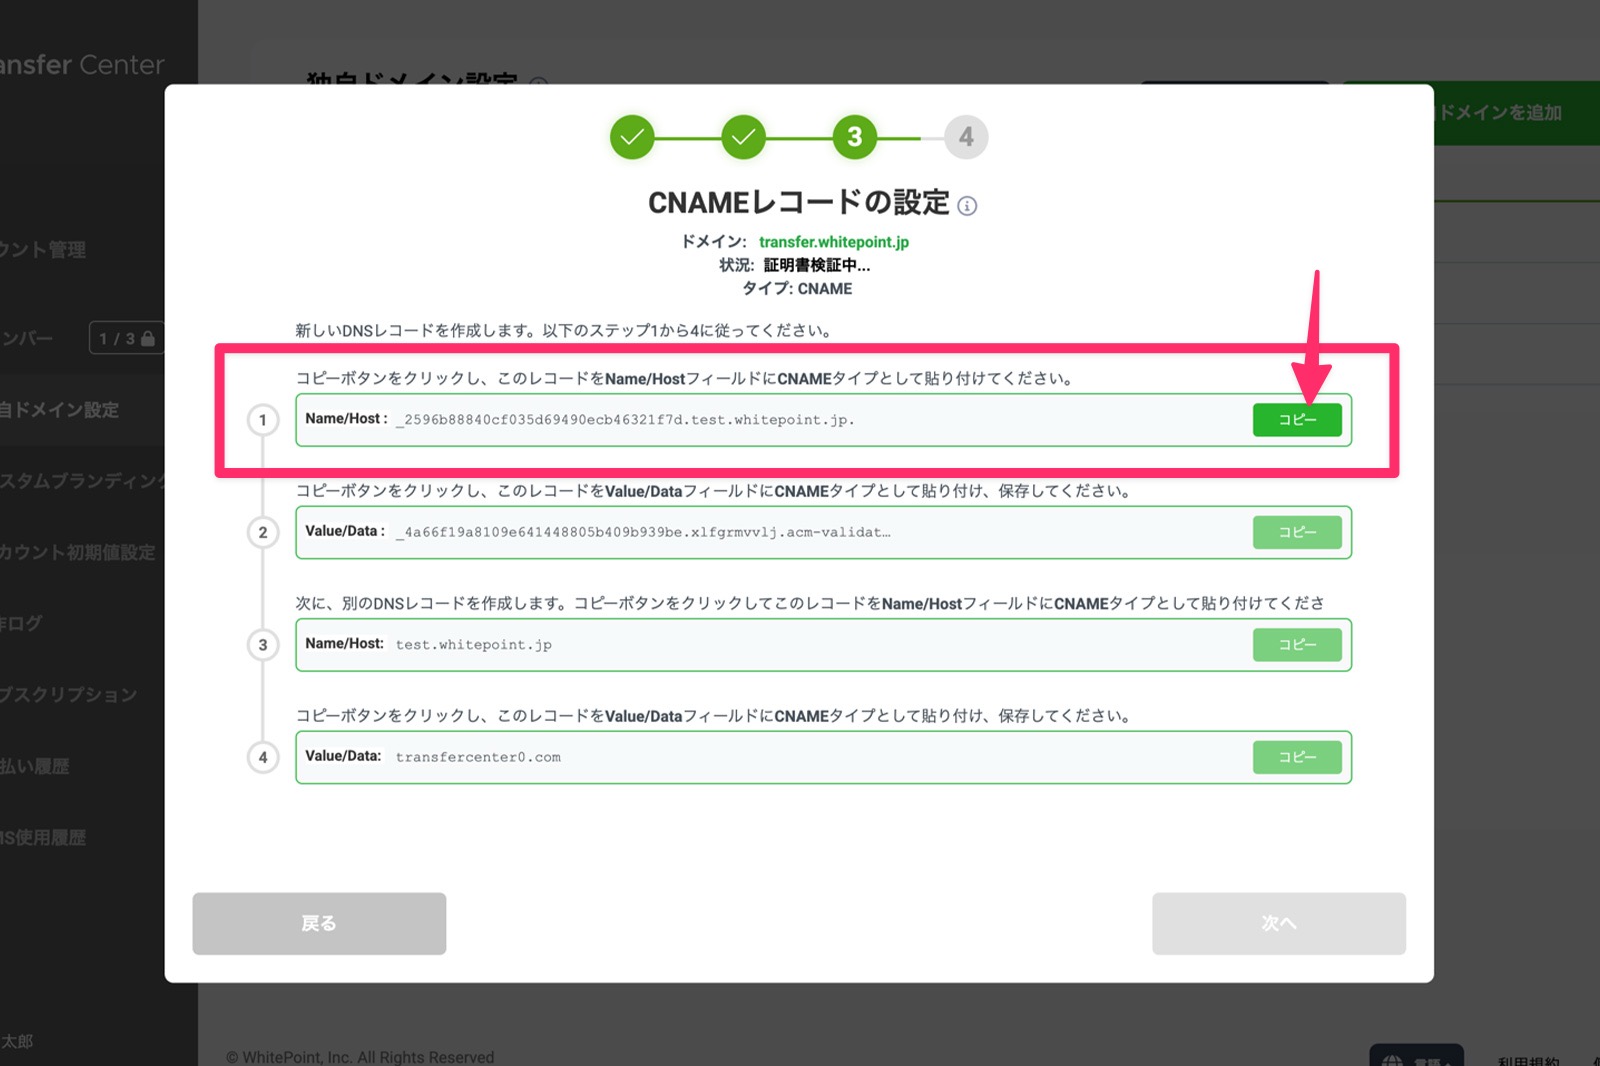Screen dimensions: 1600x1066
Task: Click the numbered circle 2 beside Value/Data
Action: coord(263,532)
